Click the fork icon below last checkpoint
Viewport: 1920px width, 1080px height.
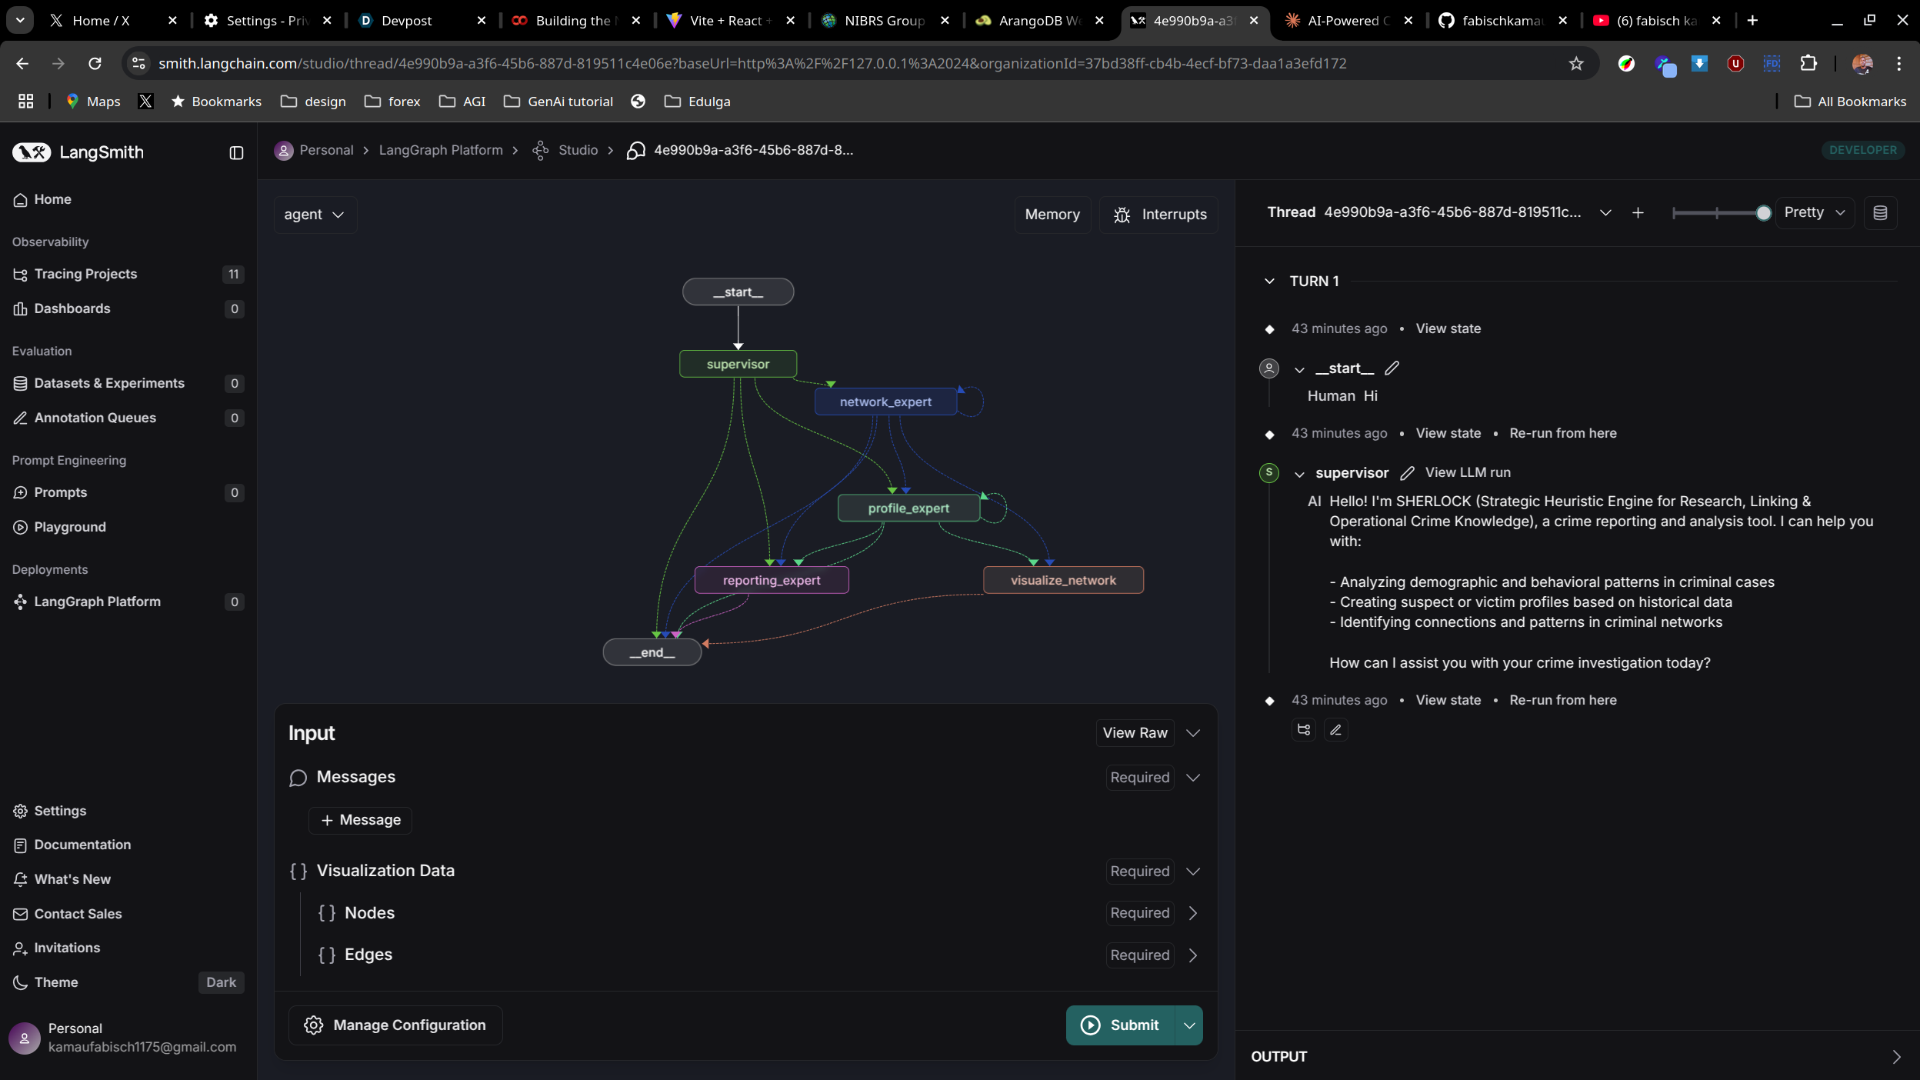(1303, 730)
